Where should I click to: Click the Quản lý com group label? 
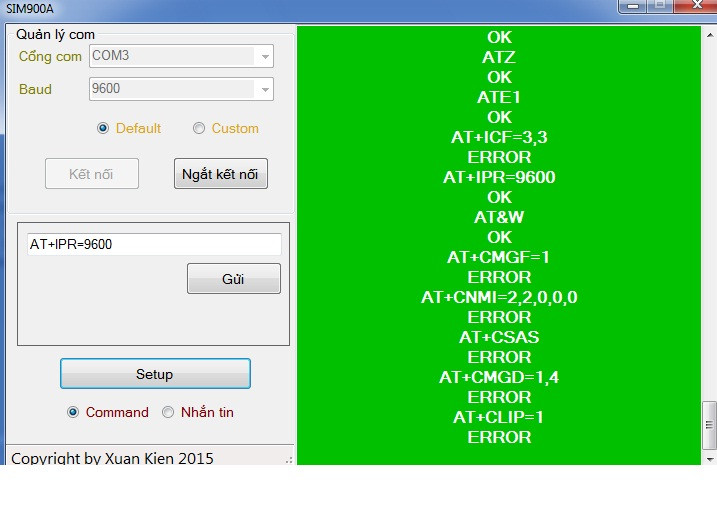[x=55, y=34]
